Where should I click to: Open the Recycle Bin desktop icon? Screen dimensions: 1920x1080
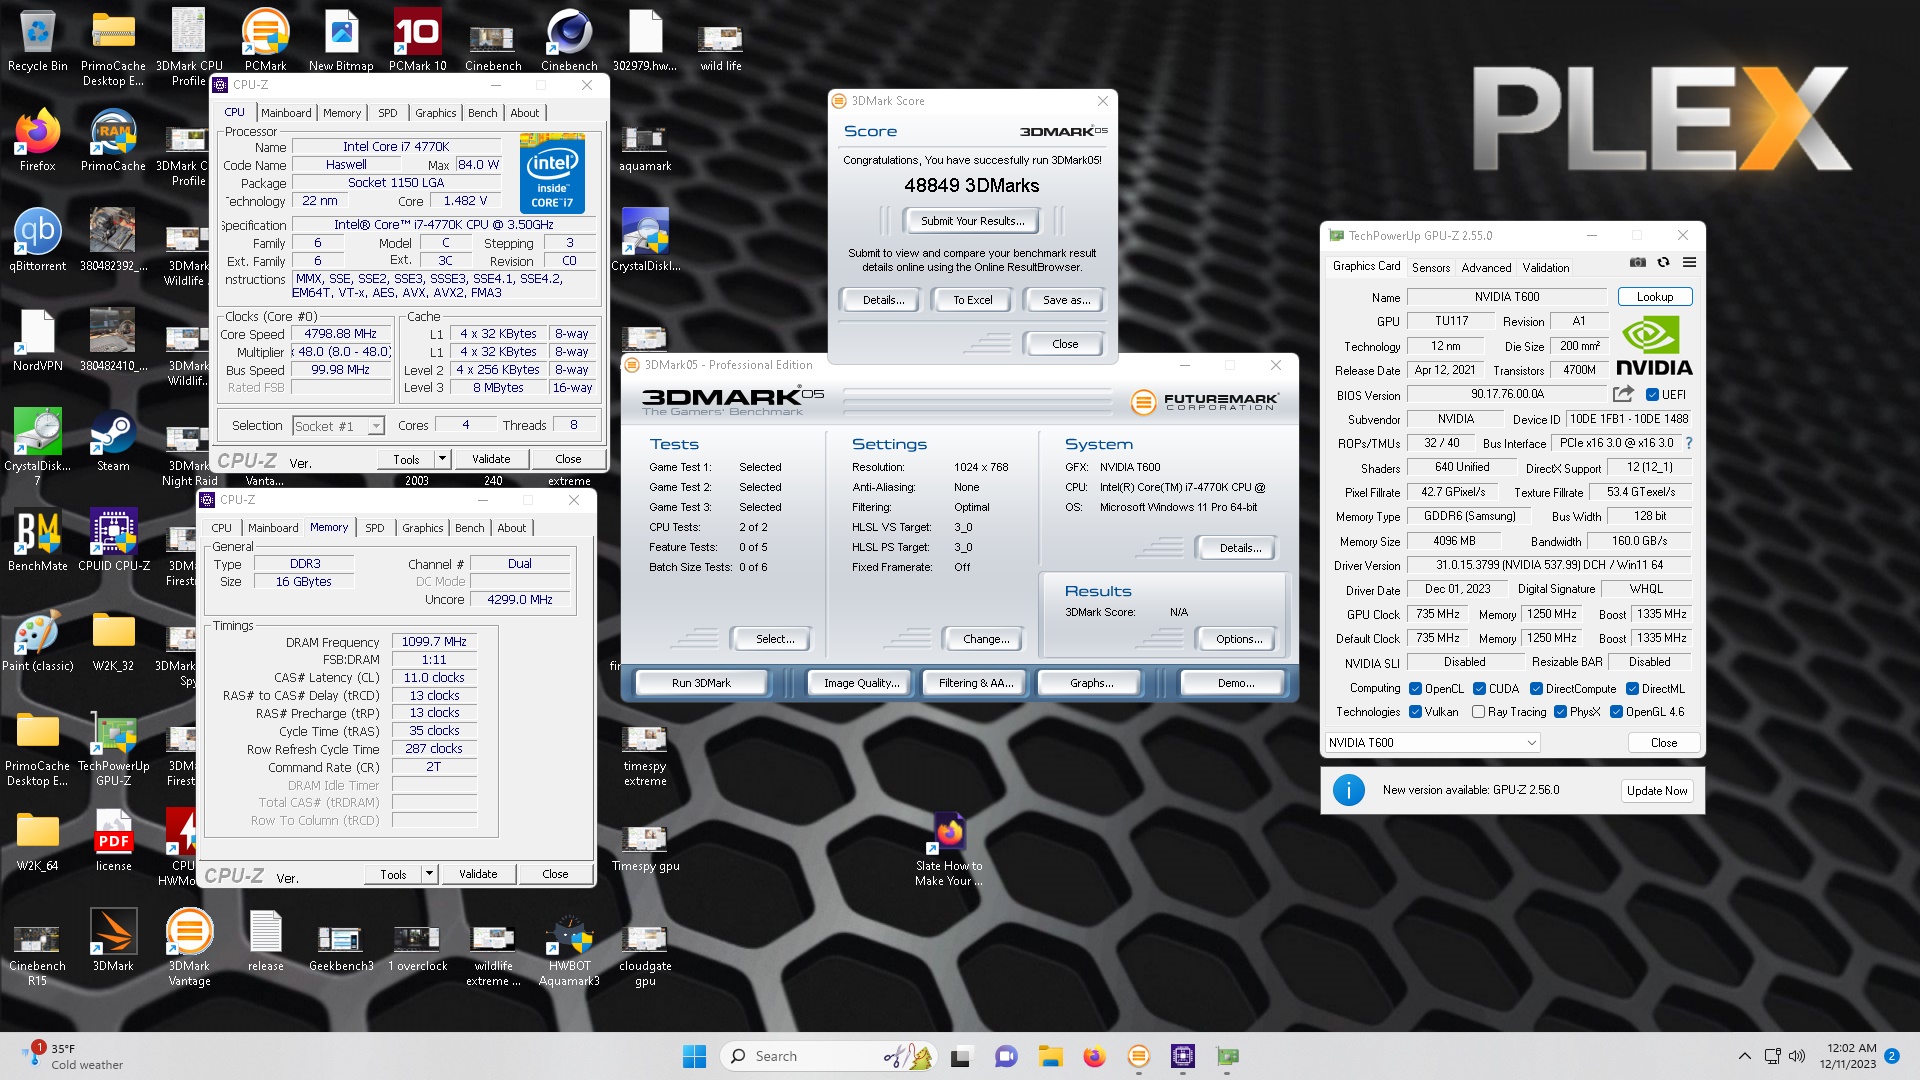coord(37,40)
